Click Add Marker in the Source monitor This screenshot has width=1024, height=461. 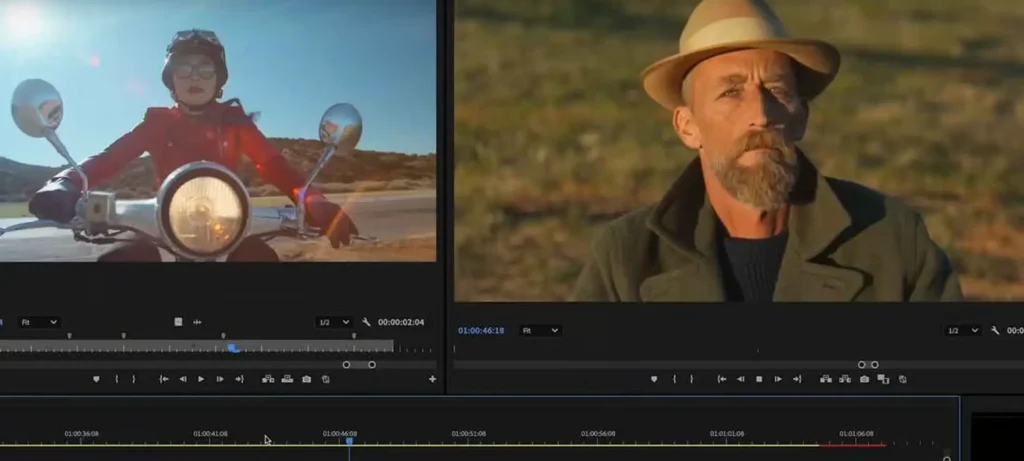tap(96, 379)
